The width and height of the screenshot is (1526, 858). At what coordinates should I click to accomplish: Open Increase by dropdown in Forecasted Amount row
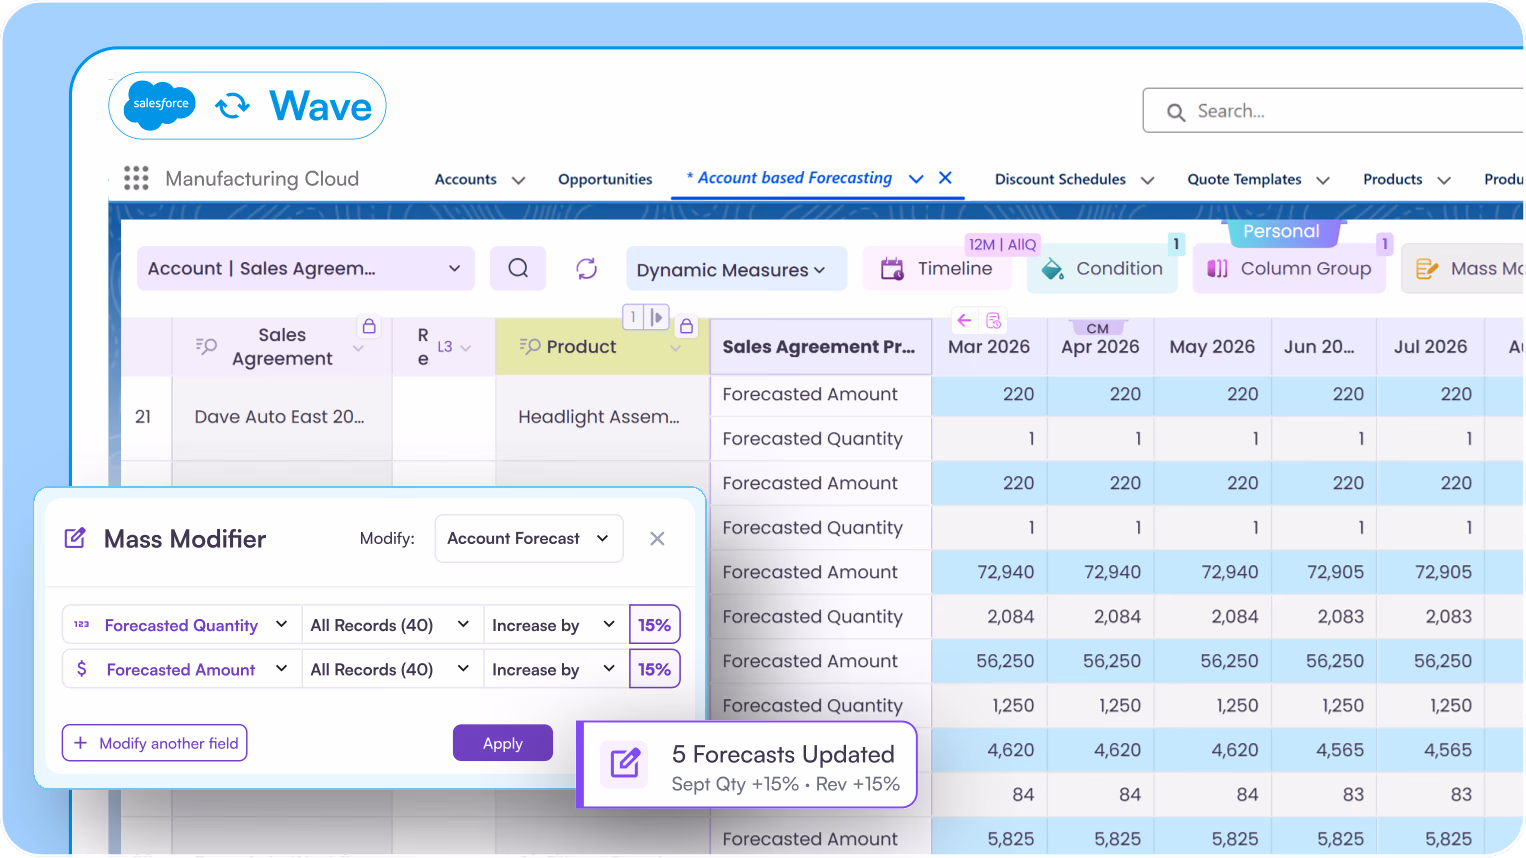click(x=555, y=668)
